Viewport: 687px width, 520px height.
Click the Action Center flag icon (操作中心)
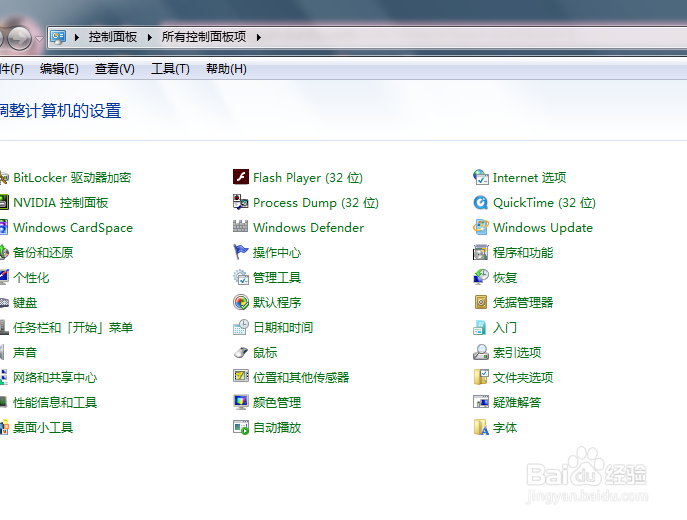(241, 252)
